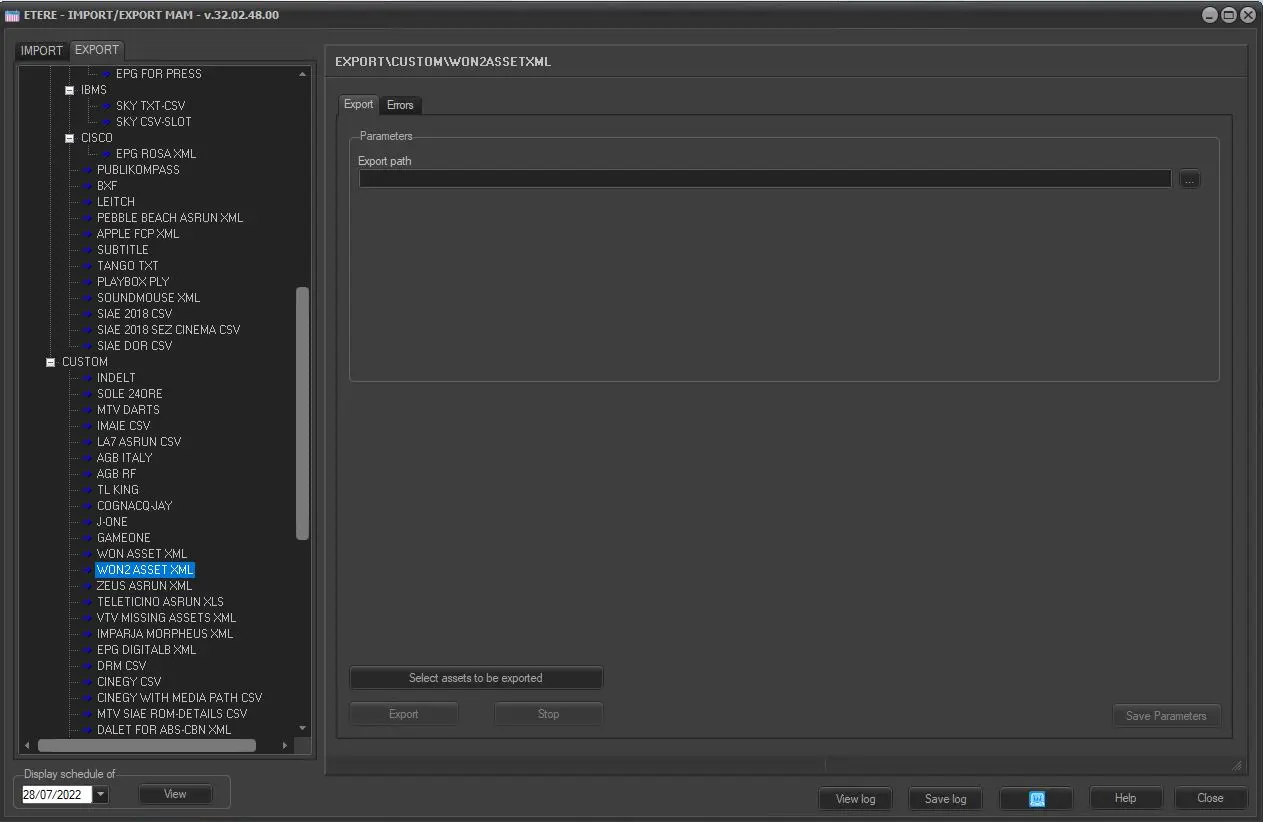This screenshot has height=822, width=1263.
Task: Open the schedule date dropdown arrow
Action: [x=101, y=794]
